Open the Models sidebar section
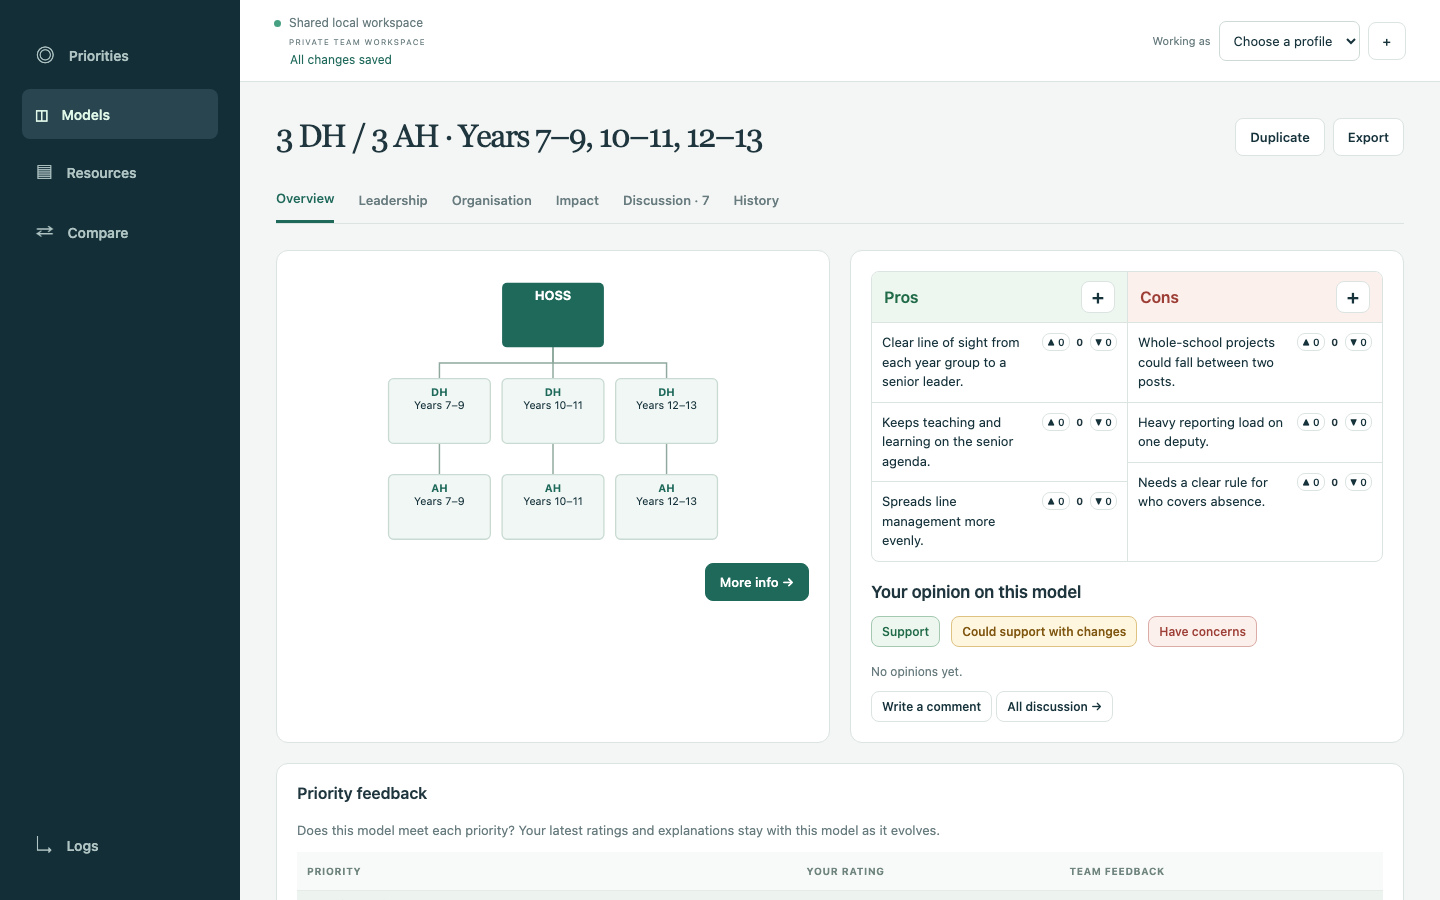The width and height of the screenshot is (1440, 900). click(120, 114)
